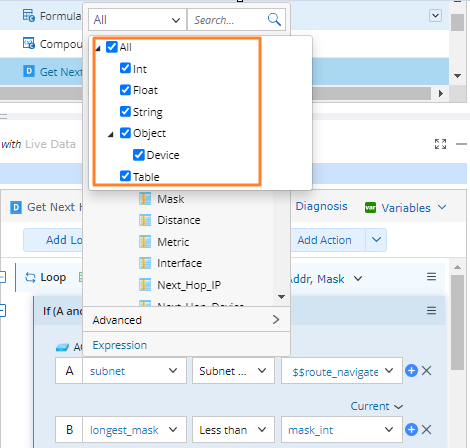The width and height of the screenshot is (470, 448).
Task: Click the Search input field
Action: 228,20
